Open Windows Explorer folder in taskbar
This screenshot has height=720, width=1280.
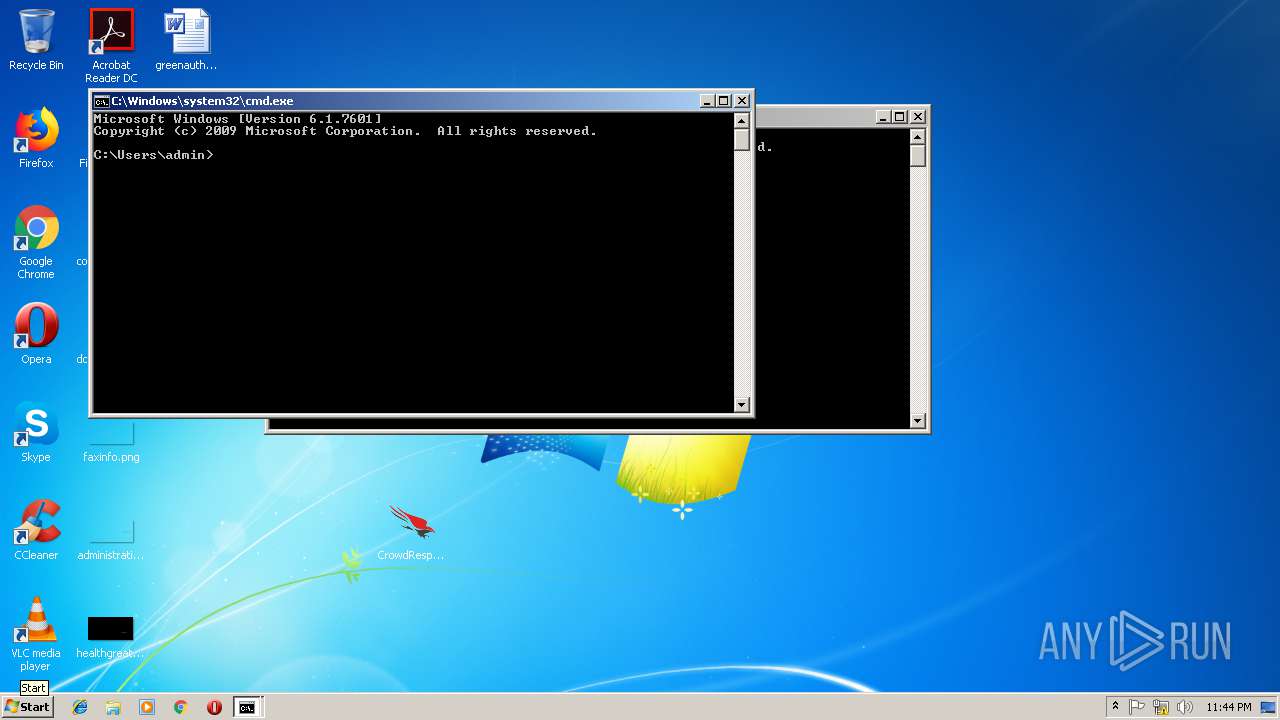113,707
